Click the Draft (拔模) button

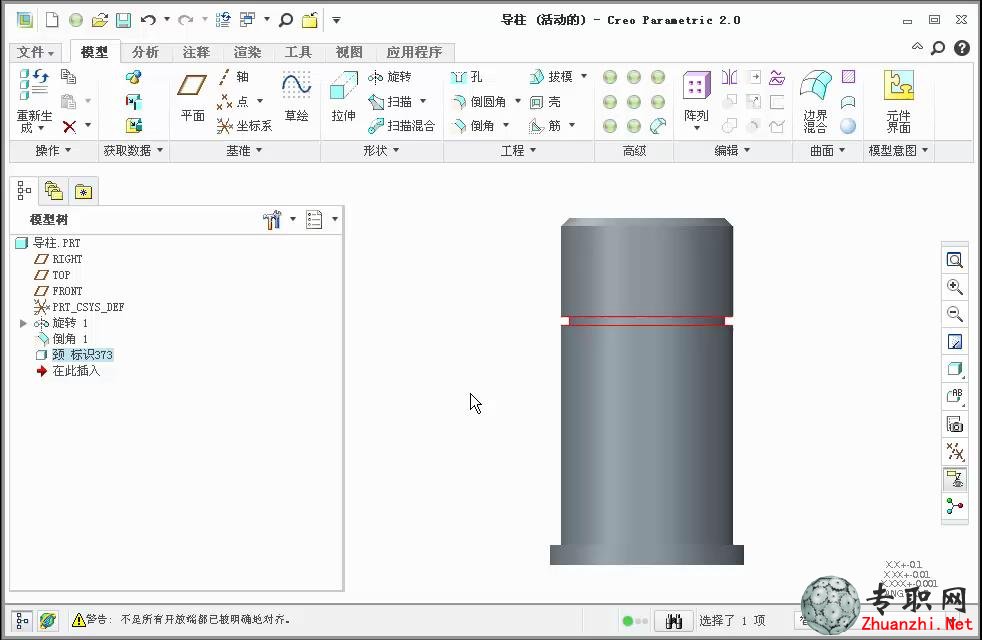(x=551, y=76)
